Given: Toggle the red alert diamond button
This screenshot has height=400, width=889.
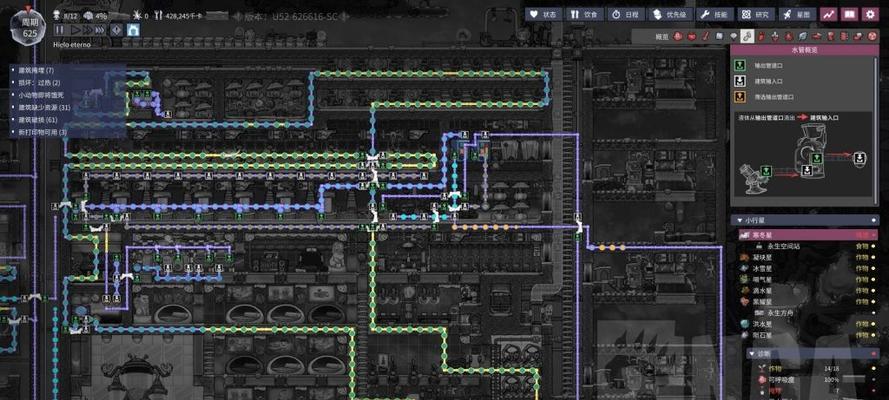Looking at the screenshot, I should pos(116,29).
